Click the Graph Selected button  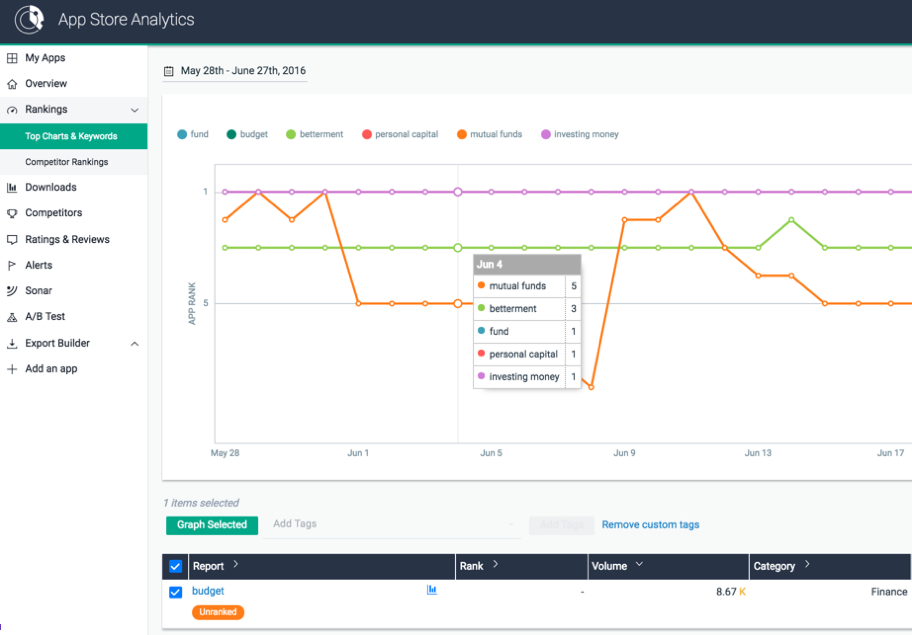212,525
